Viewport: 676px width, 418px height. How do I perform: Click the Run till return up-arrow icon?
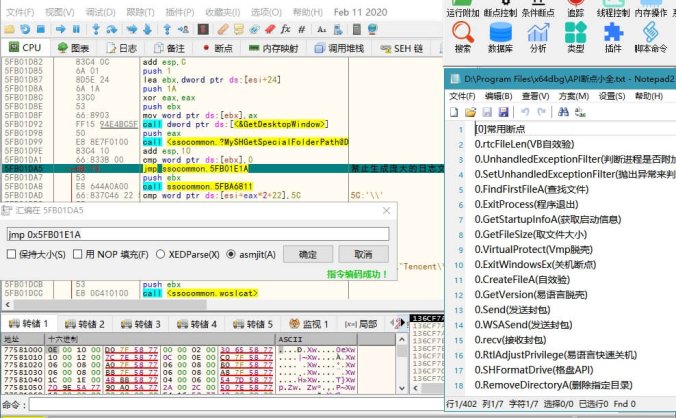click(x=167, y=29)
